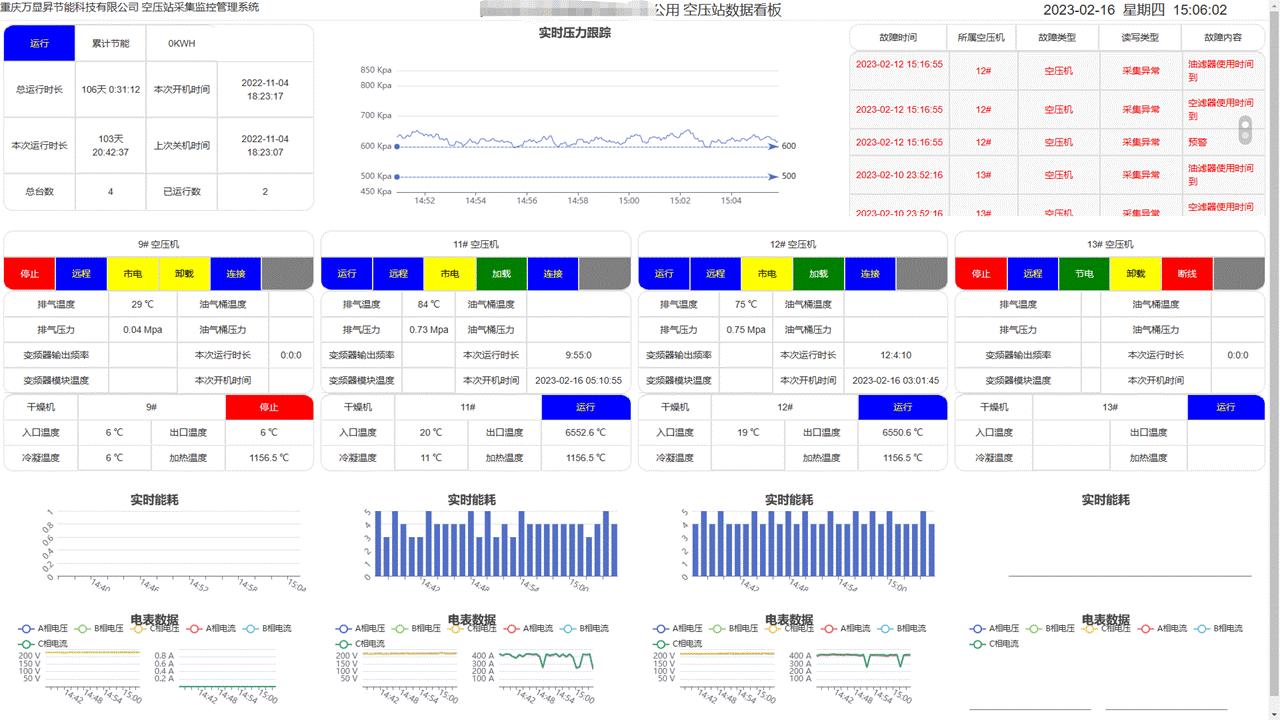Click the 故障时间 column header

(898, 37)
